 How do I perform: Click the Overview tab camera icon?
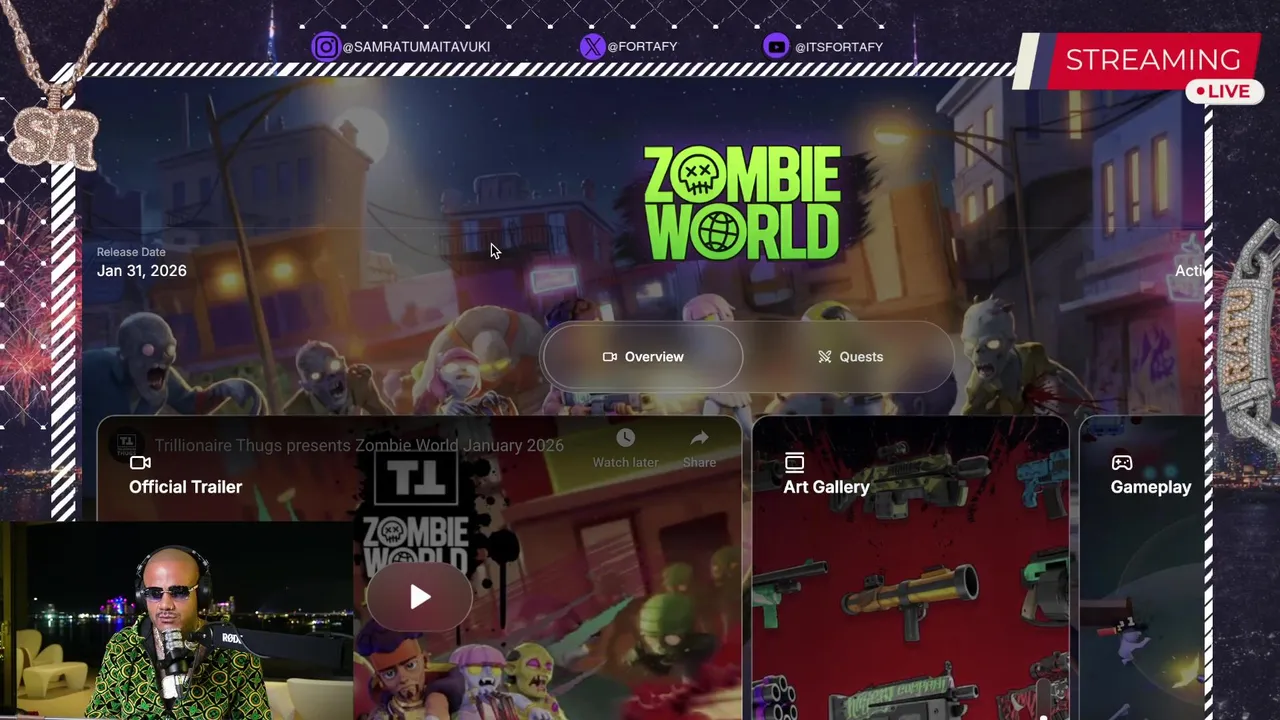[x=610, y=357]
